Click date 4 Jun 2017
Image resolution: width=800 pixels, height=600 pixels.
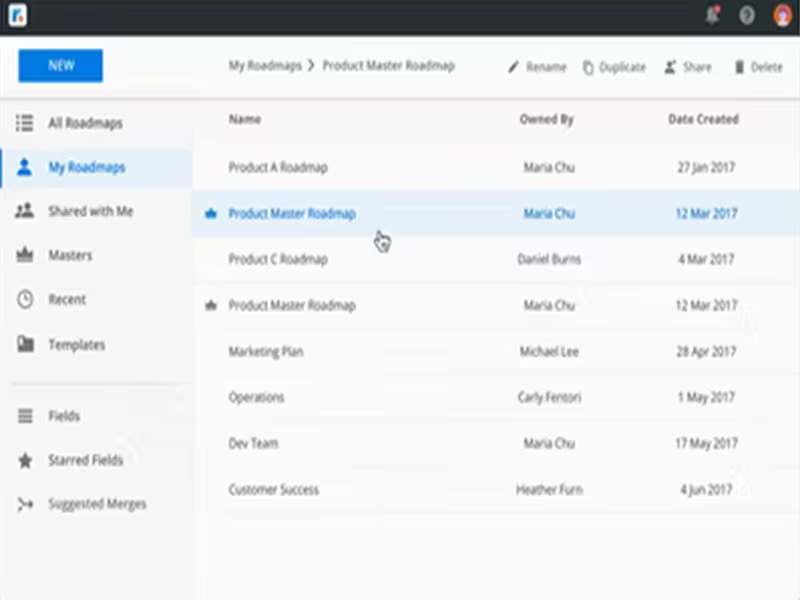tap(706, 490)
